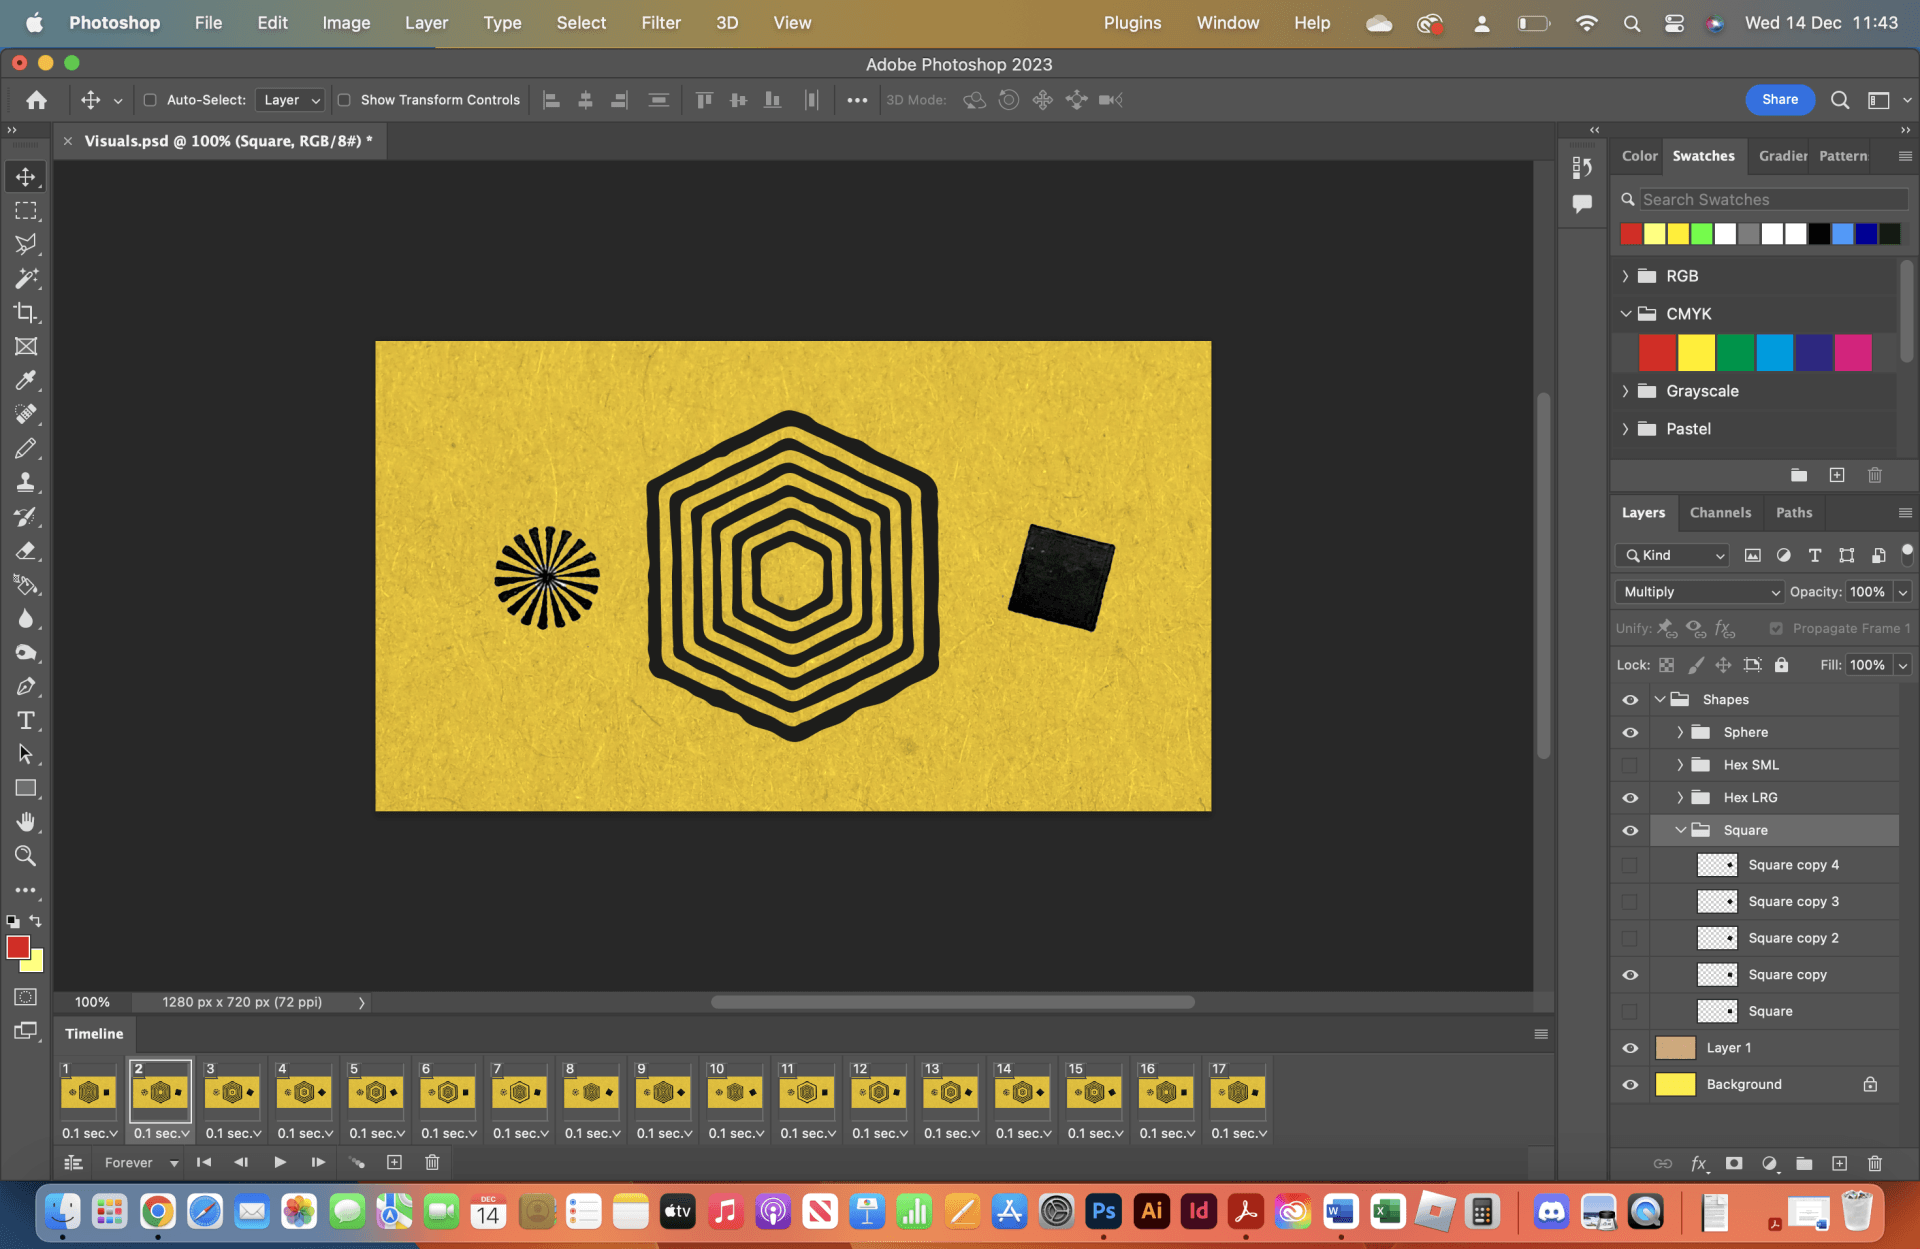Select the Eyedropper tool
1920x1249 pixels.
pos(26,380)
